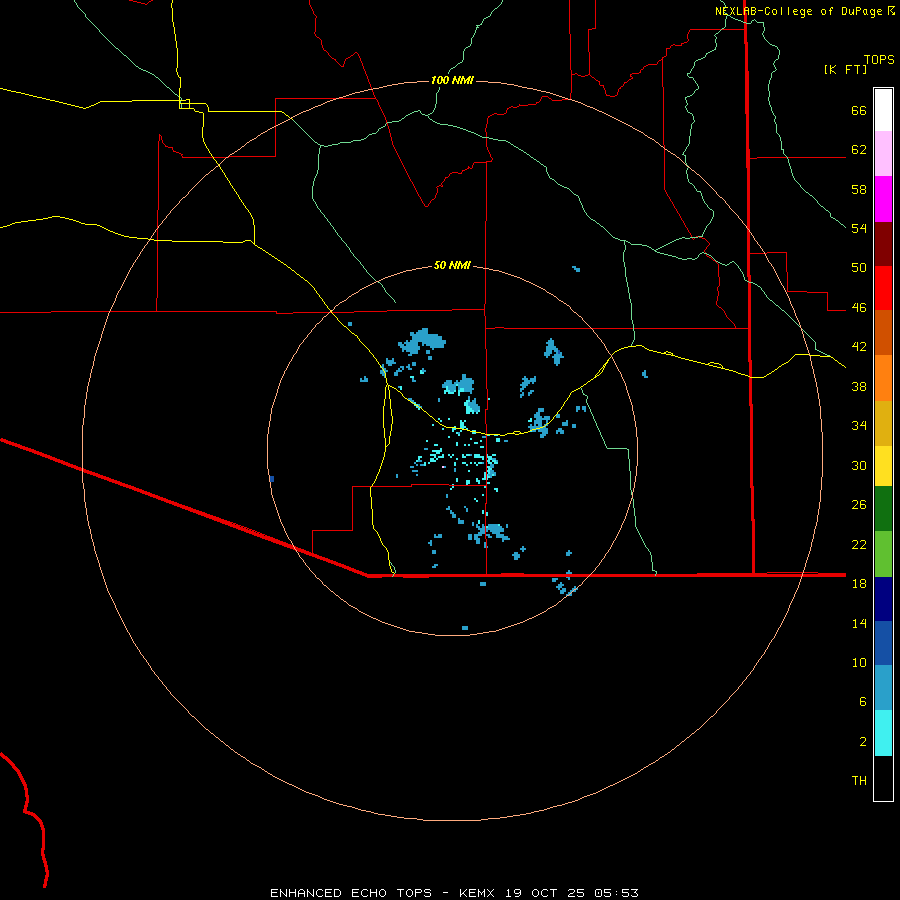Click the "66" scale label
This screenshot has height=900, width=900.
[859, 111]
